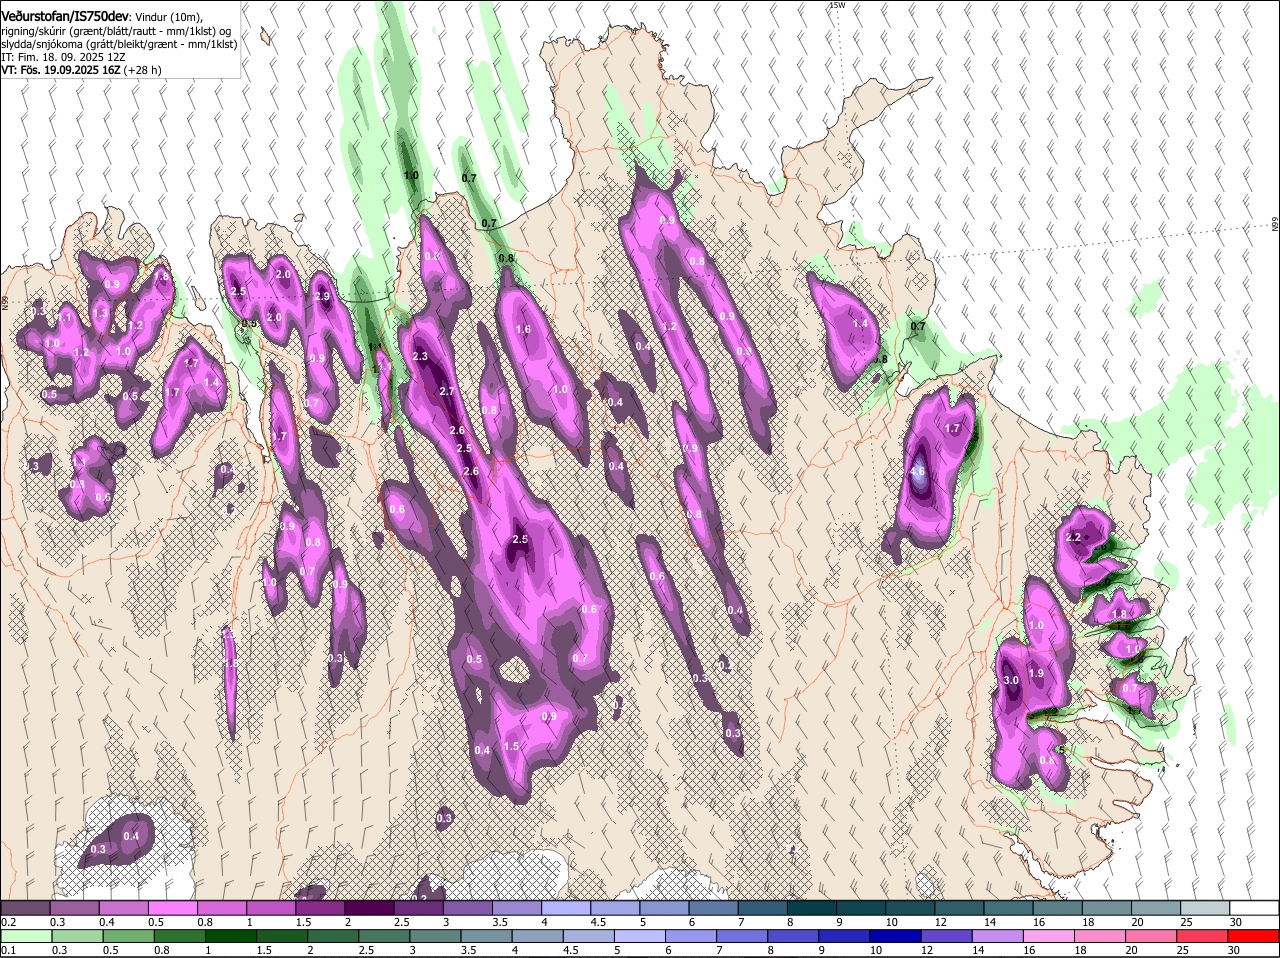The image size is (1280, 958).
Task: Click the lavender 4.5 swatch in upper legend
Action: (615, 907)
